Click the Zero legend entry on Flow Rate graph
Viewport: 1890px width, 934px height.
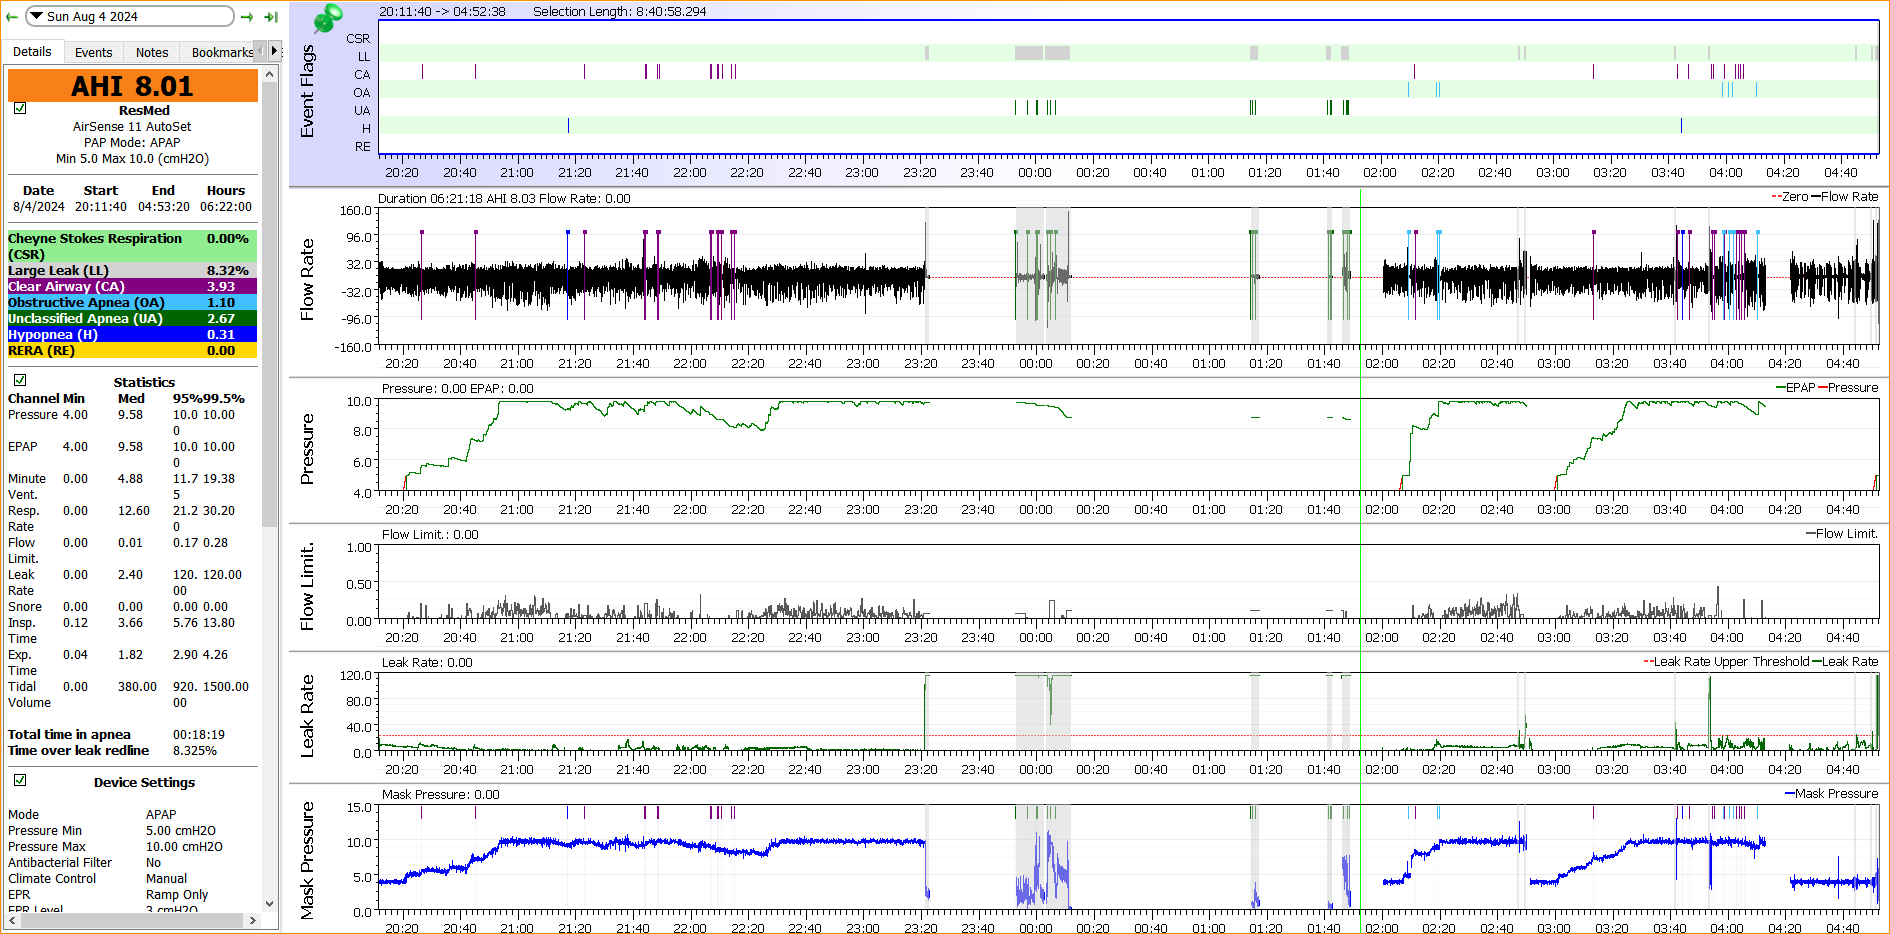(1789, 196)
